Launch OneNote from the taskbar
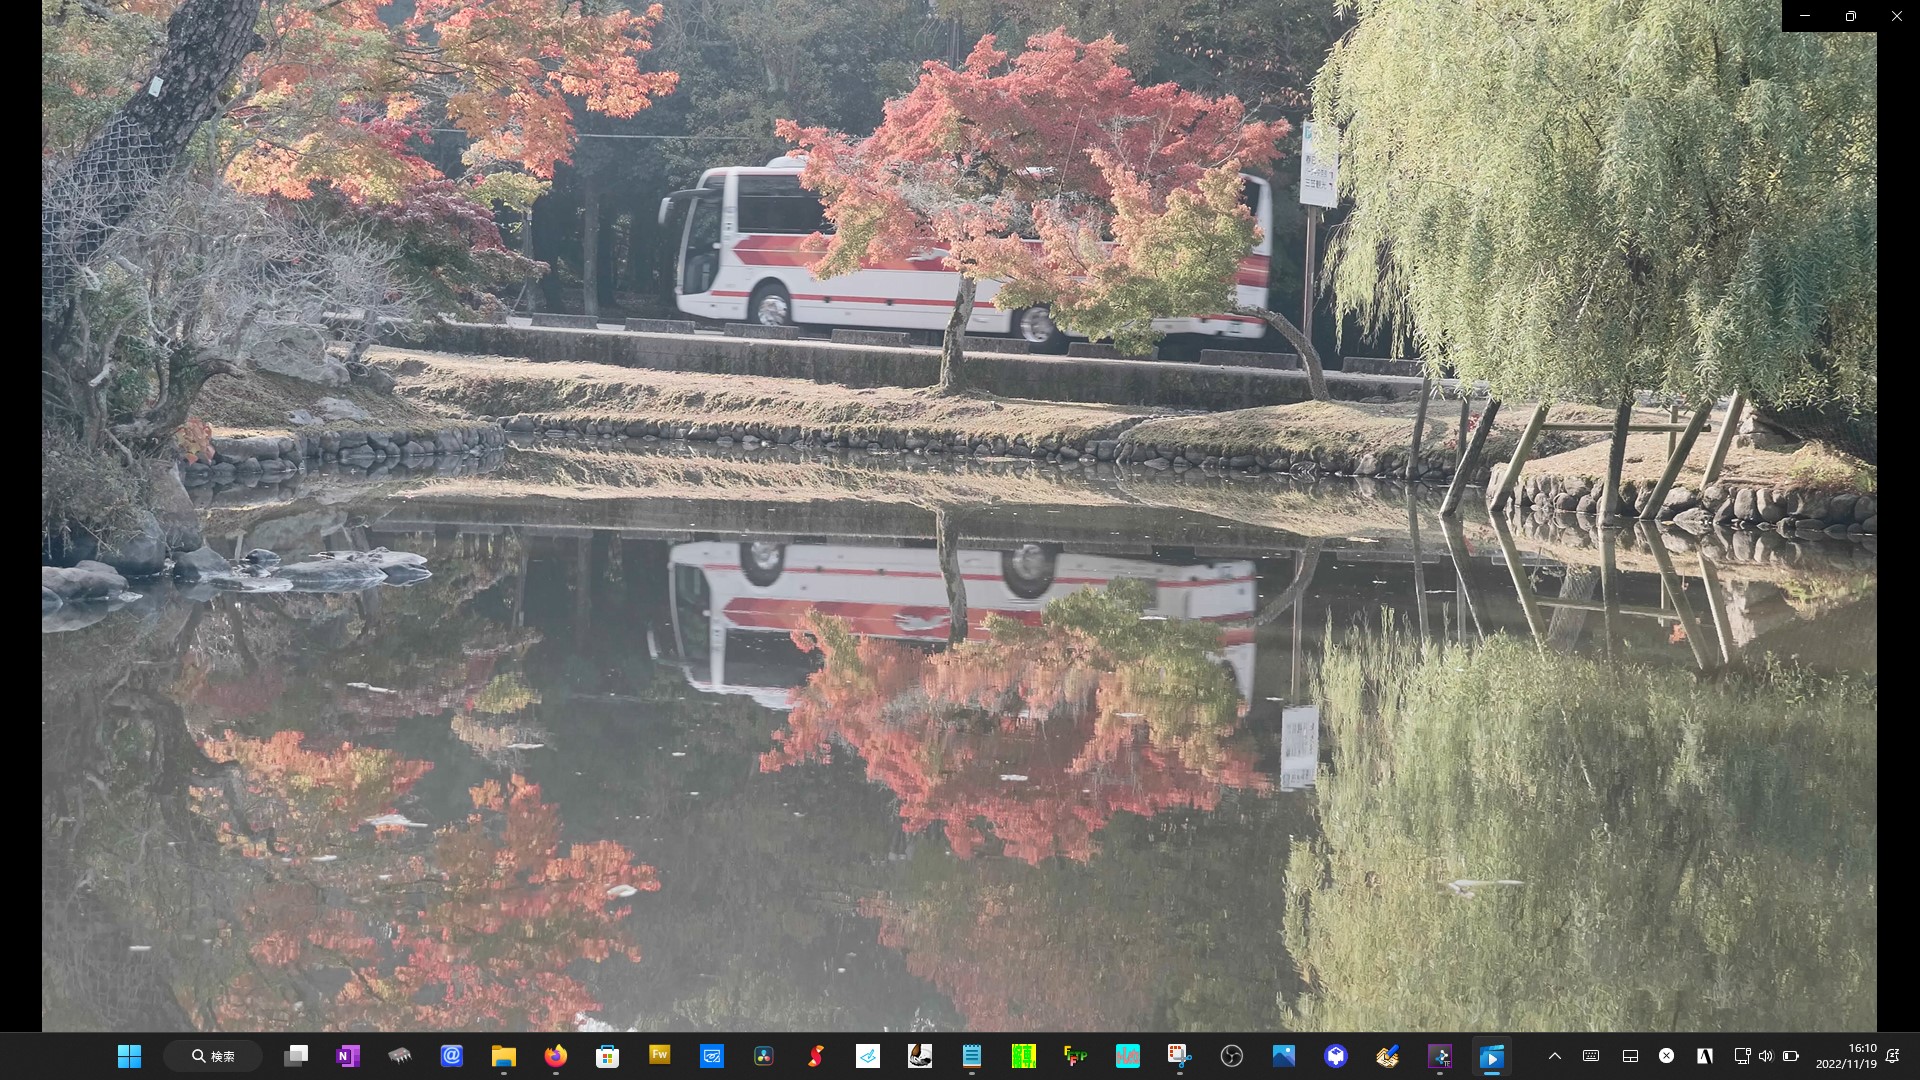Viewport: 1920px width, 1080px height. tap(348, 1056)
